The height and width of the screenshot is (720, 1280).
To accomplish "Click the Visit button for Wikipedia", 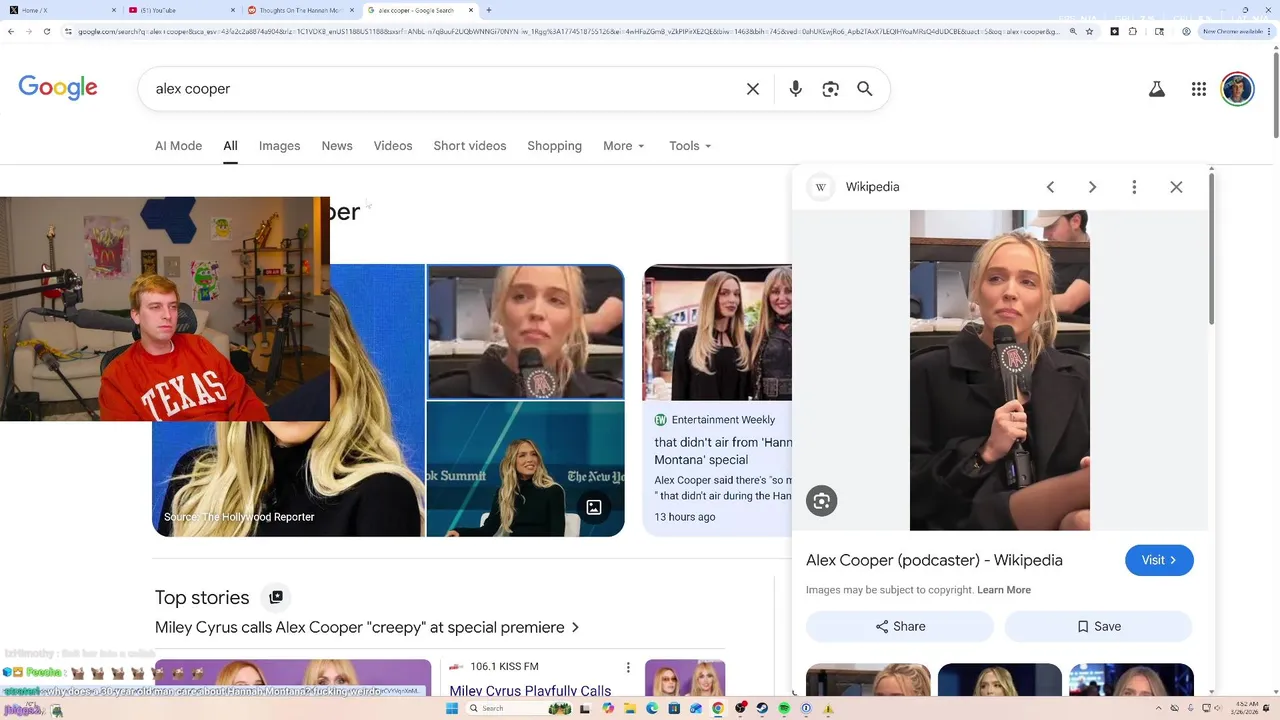I will point(1159,560).
